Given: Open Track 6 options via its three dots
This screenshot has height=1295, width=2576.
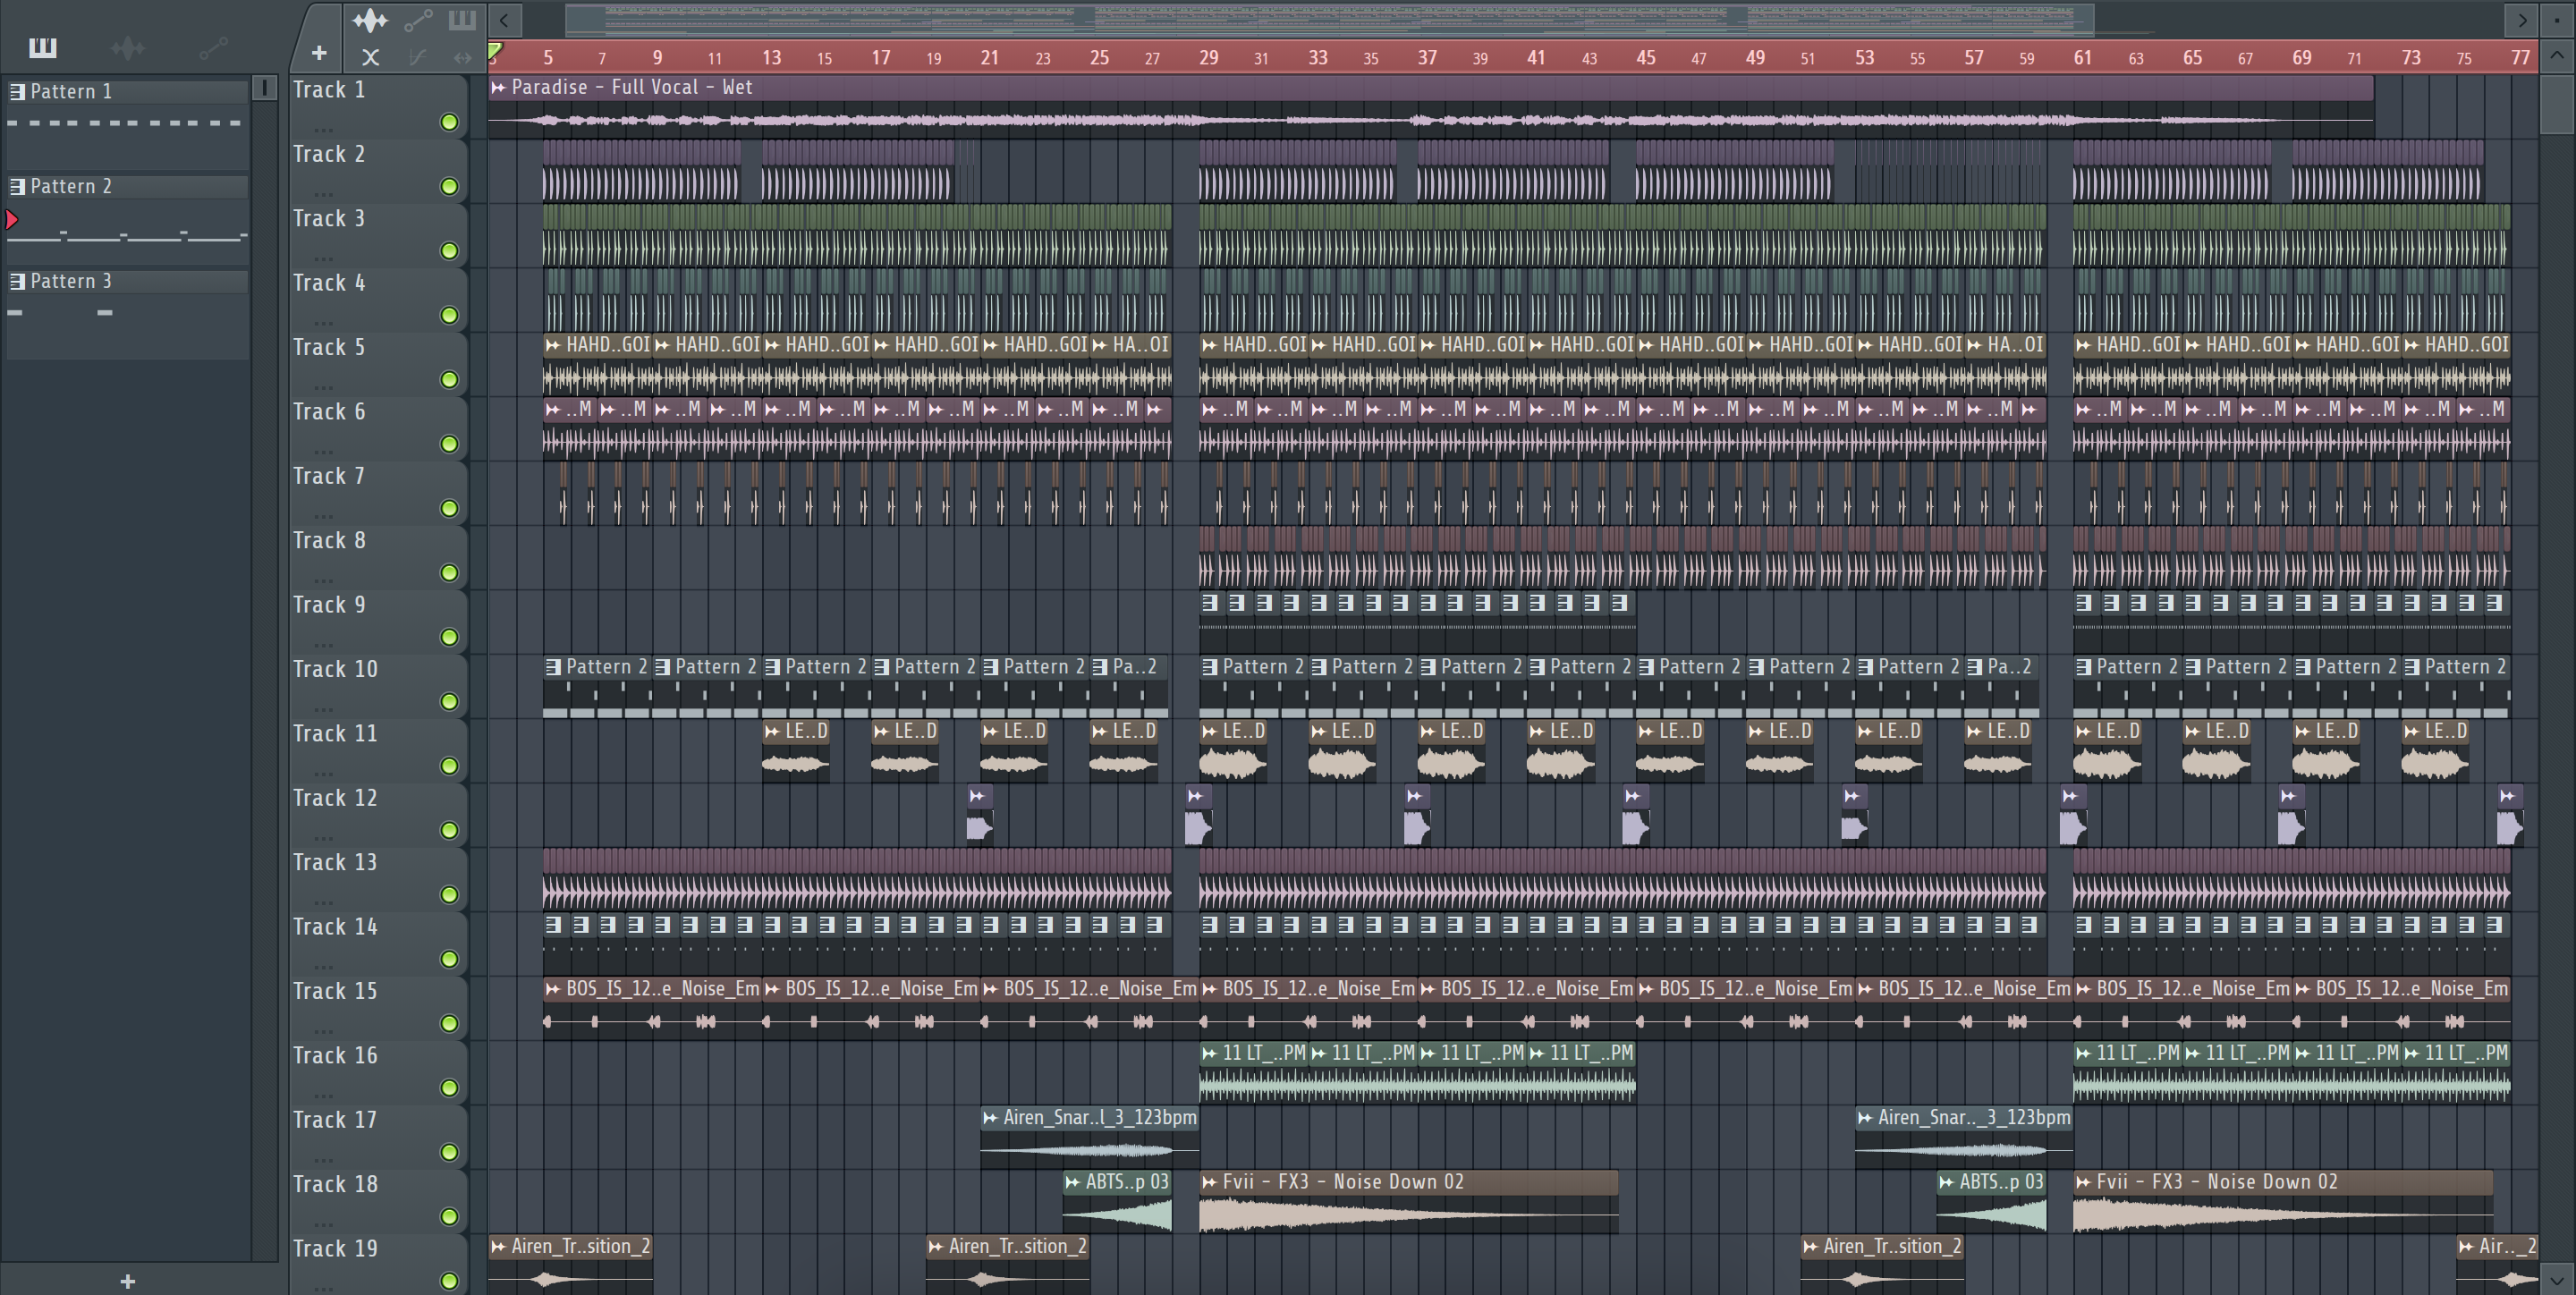Looking at the screenshot, I should click(322, 452).
